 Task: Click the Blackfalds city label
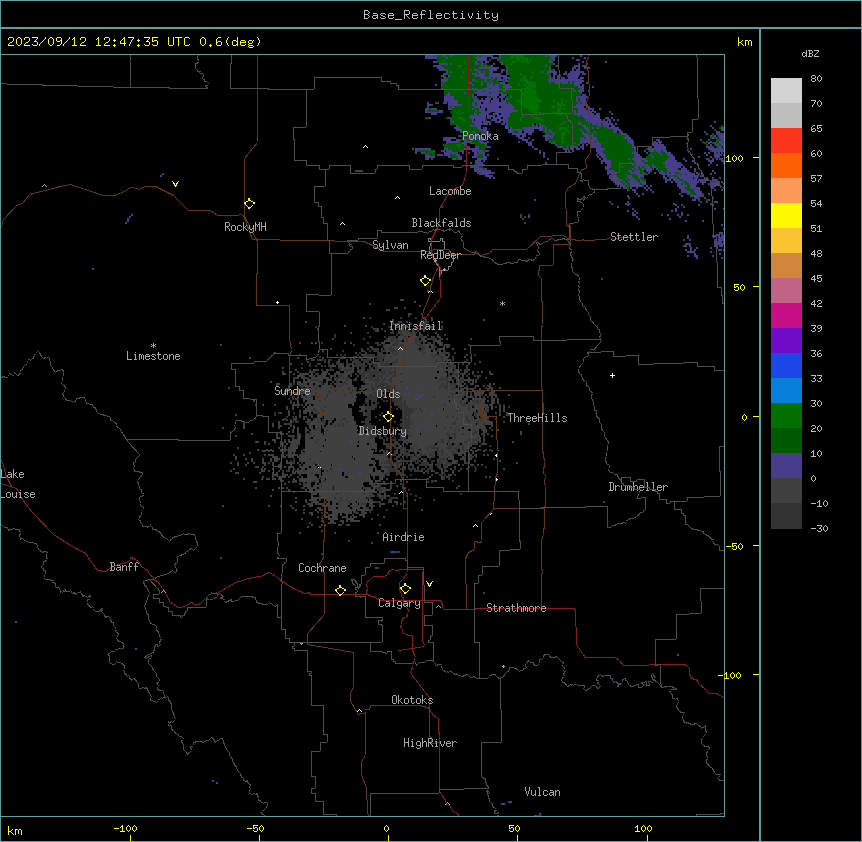coord(441,223)
